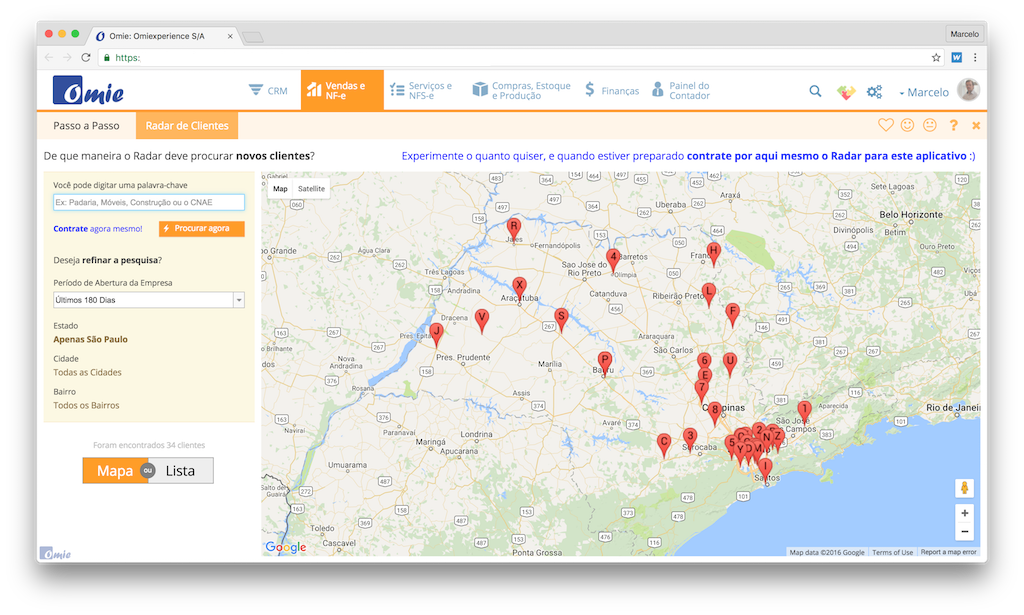Click map pin J on the map
This screenshot has width=1024, height=615.
click(x=436, y=334)
